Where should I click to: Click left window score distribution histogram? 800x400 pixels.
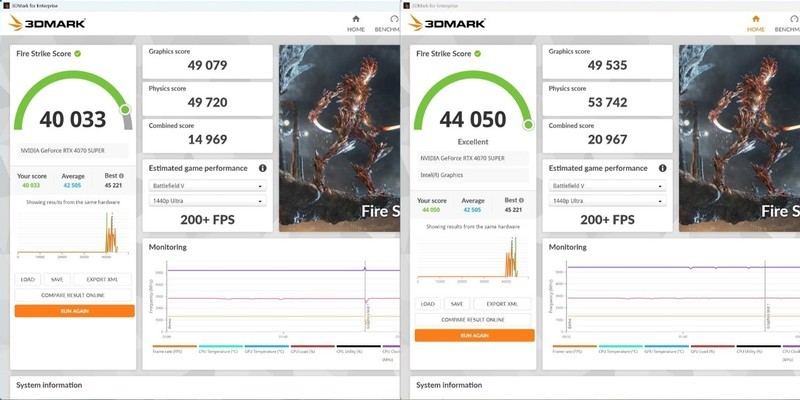point(73,234)
